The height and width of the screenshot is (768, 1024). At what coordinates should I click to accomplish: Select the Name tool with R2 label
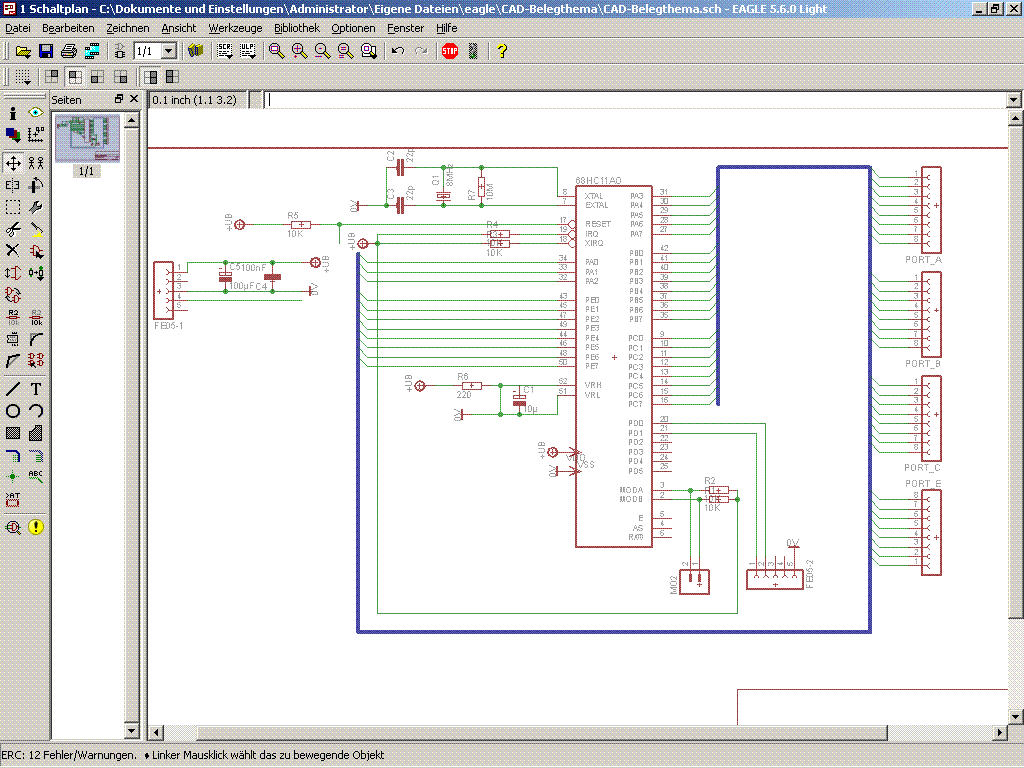[x=13, y=317]
